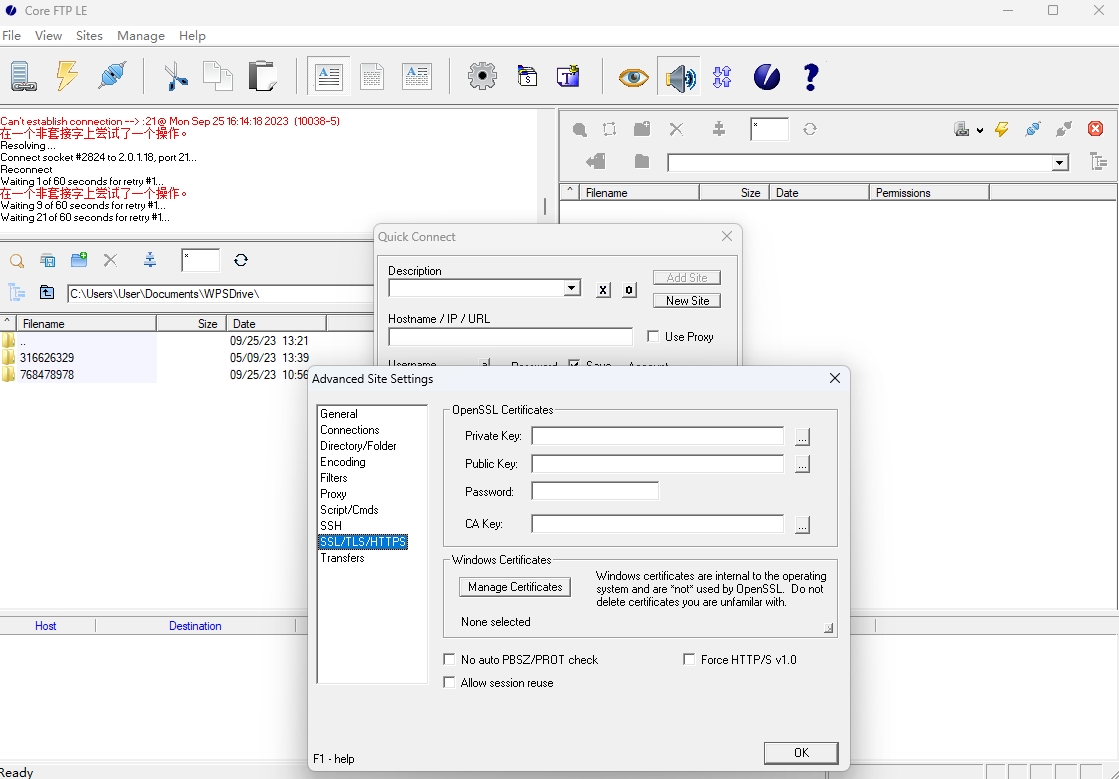1119x779 pixels.
Task: Click the New Site button
Action: click(x=687, y=300)
